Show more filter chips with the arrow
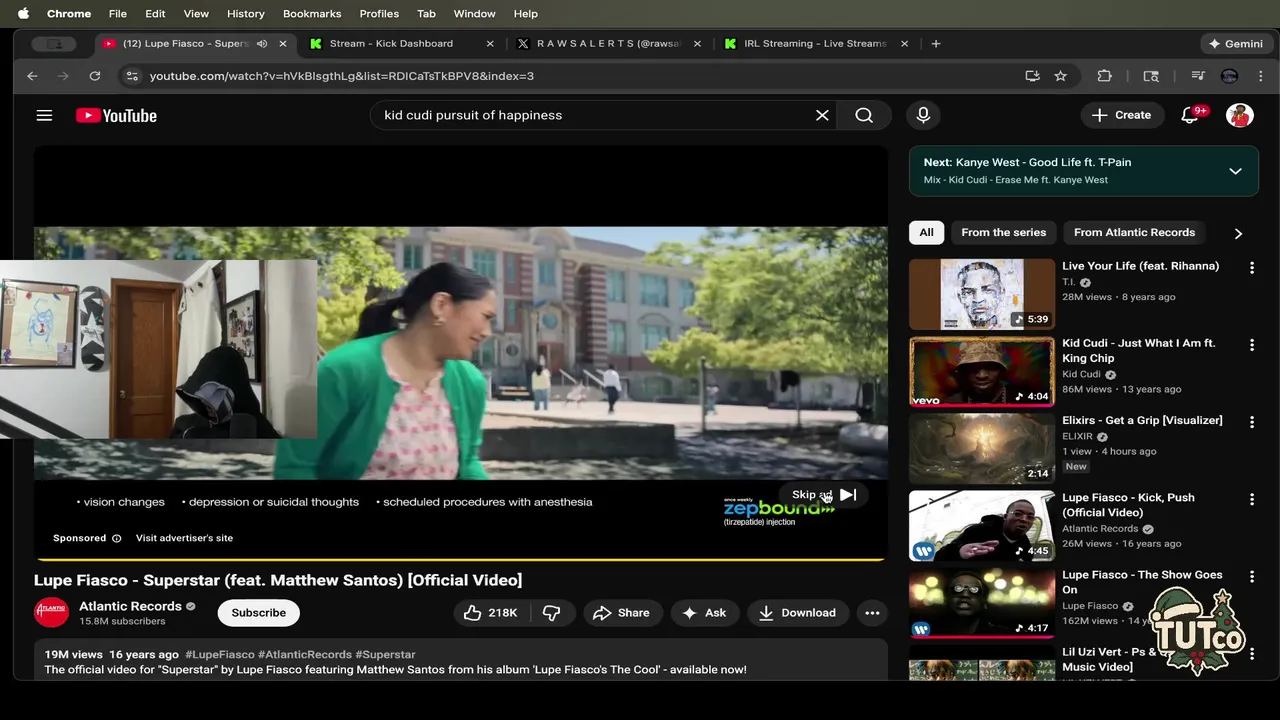This screenshot has height=720, width=1280. 1238,233
